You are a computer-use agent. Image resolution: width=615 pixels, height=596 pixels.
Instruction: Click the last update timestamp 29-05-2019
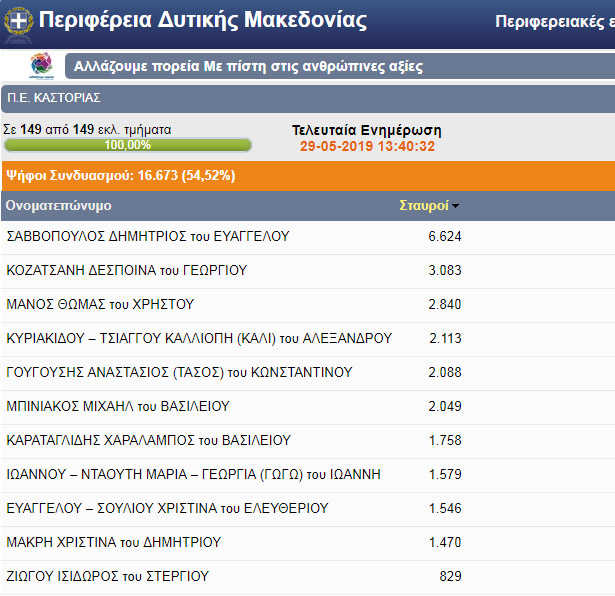[367, 146]
